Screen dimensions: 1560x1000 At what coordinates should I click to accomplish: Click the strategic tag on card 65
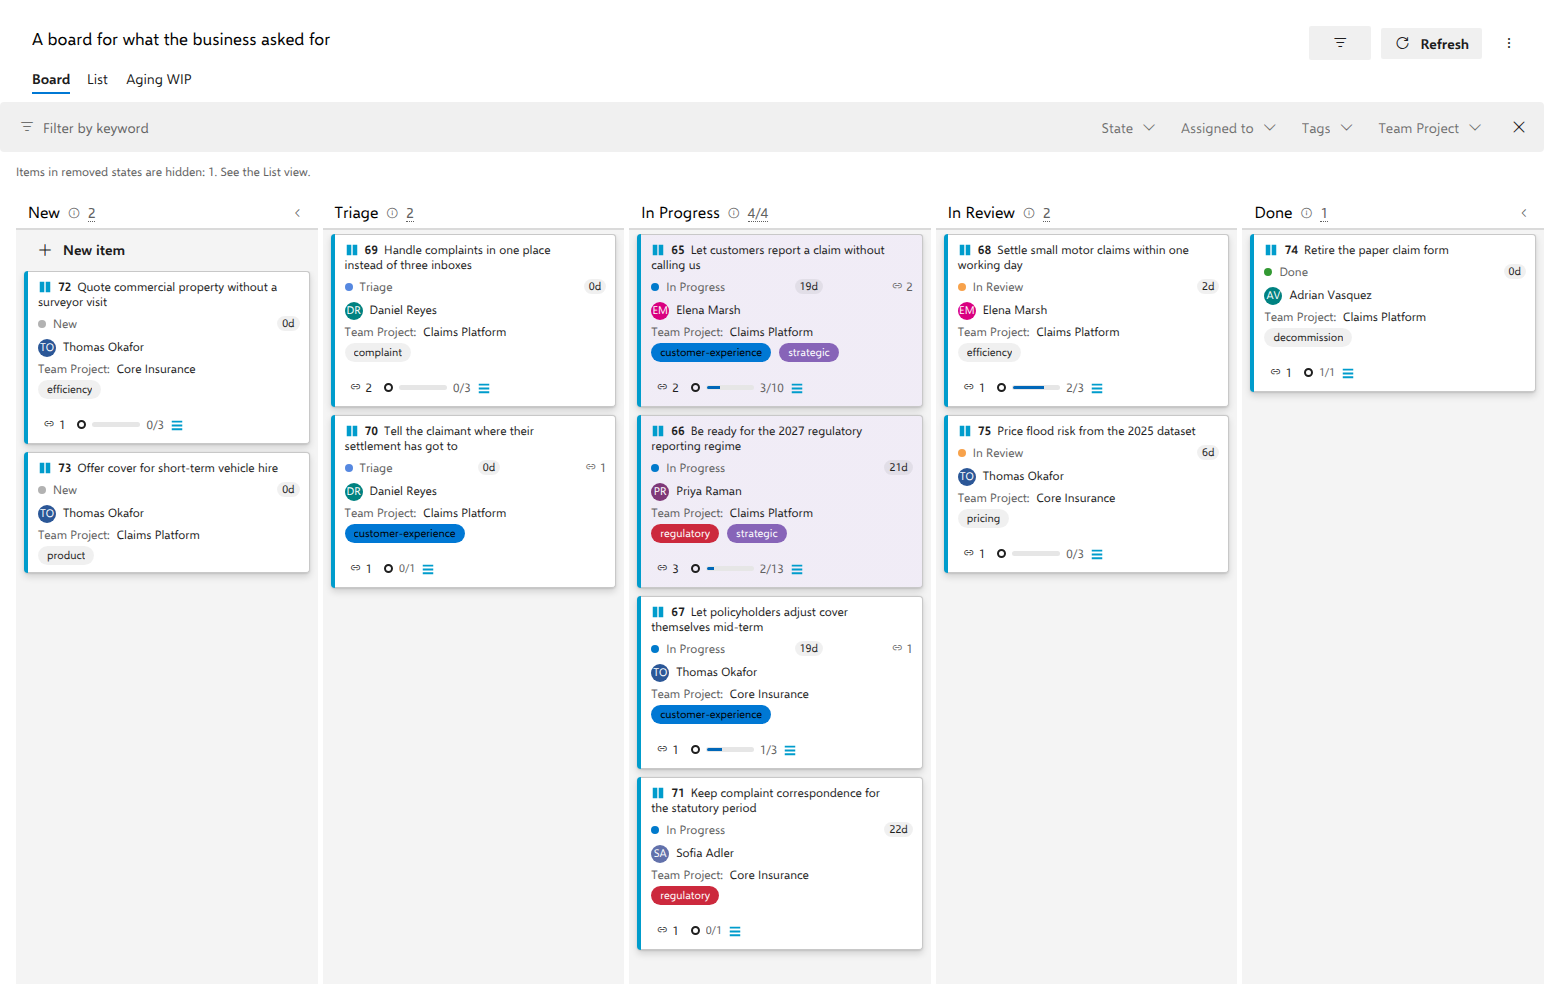809,353
